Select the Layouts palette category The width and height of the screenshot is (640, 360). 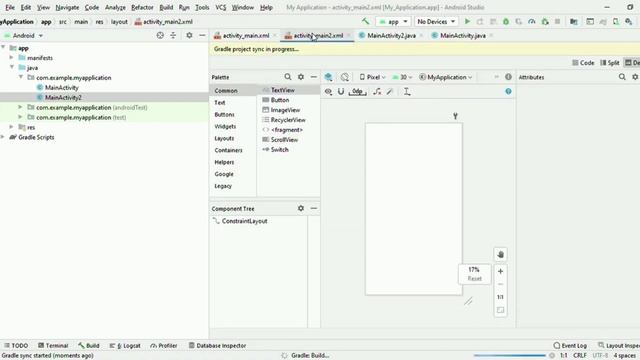(x=224, y=138)
